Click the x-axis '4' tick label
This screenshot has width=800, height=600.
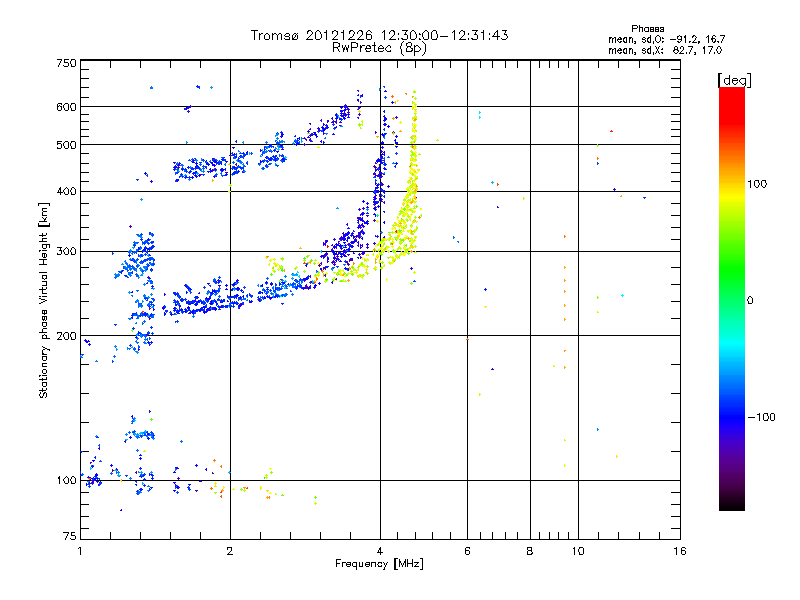coord(380,551)
